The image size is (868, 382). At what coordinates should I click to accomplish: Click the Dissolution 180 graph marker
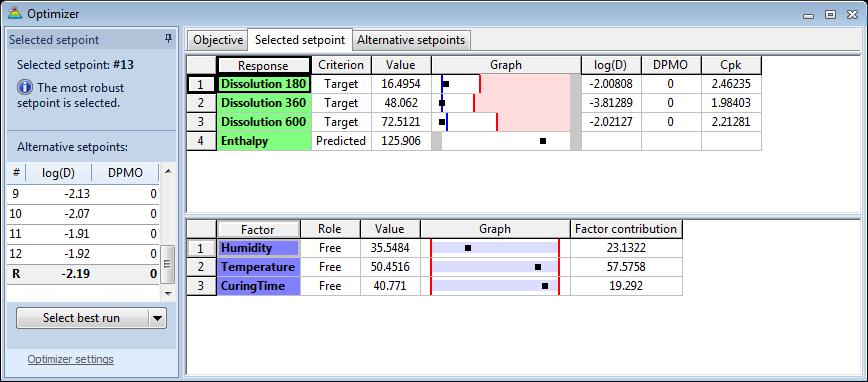446,84
